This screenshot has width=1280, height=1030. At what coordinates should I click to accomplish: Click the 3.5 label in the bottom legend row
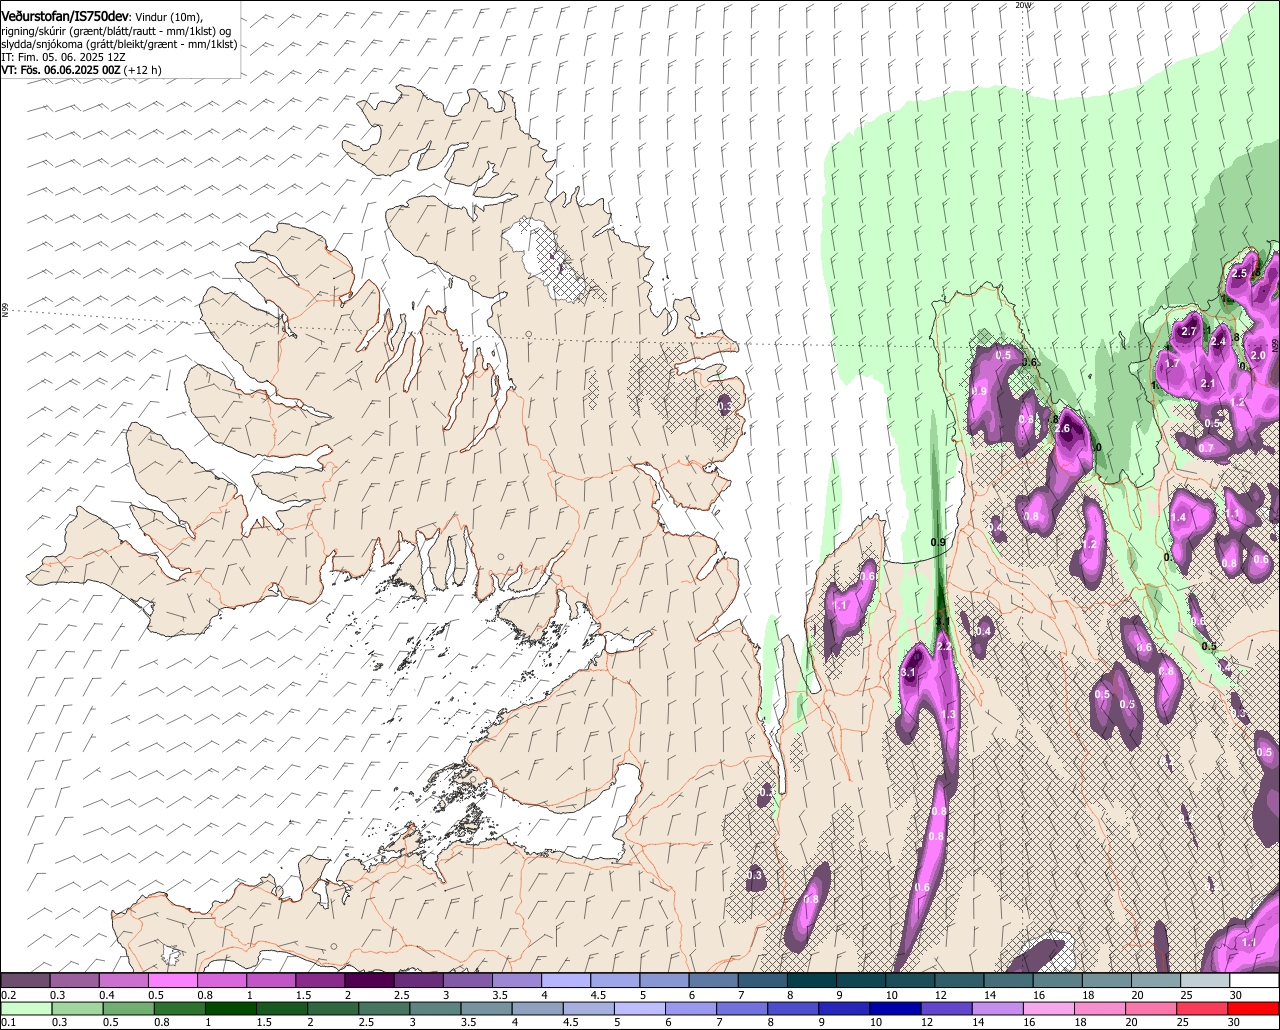click(x=468, y=1022)
